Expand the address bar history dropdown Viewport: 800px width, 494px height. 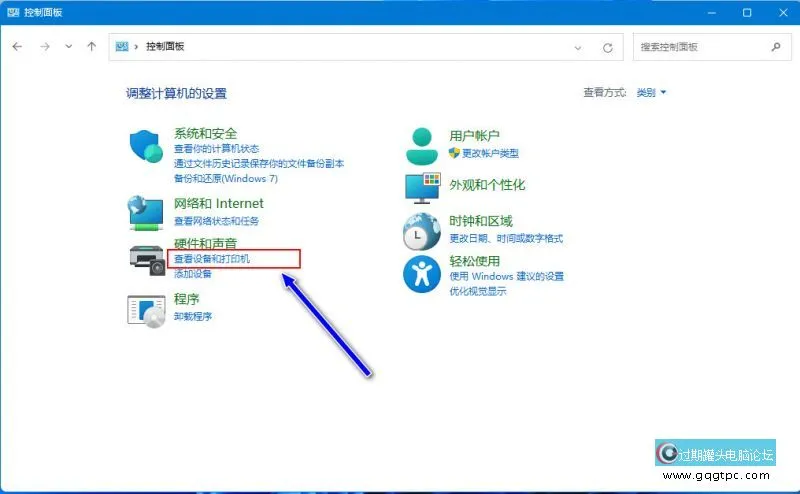click(x=578, y=47)
